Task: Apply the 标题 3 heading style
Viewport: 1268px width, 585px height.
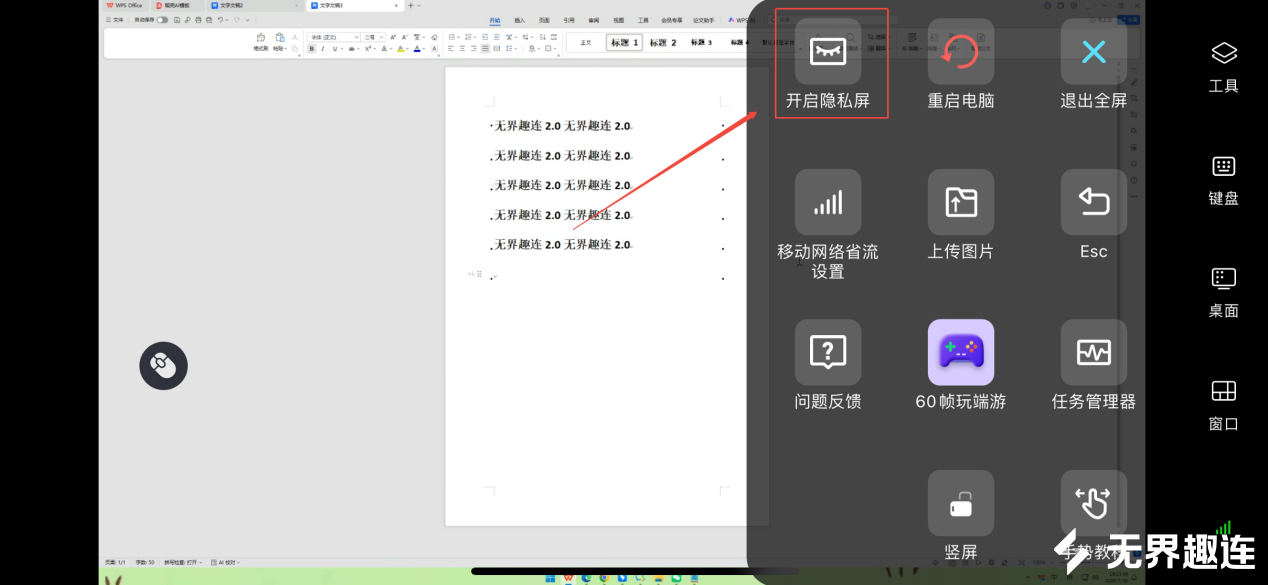Action: (x=701, y=42)
